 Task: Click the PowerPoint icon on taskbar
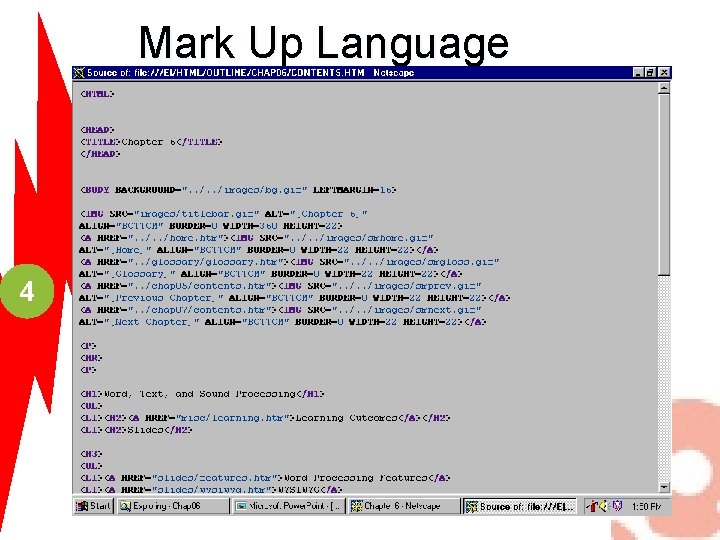[241, 506]
